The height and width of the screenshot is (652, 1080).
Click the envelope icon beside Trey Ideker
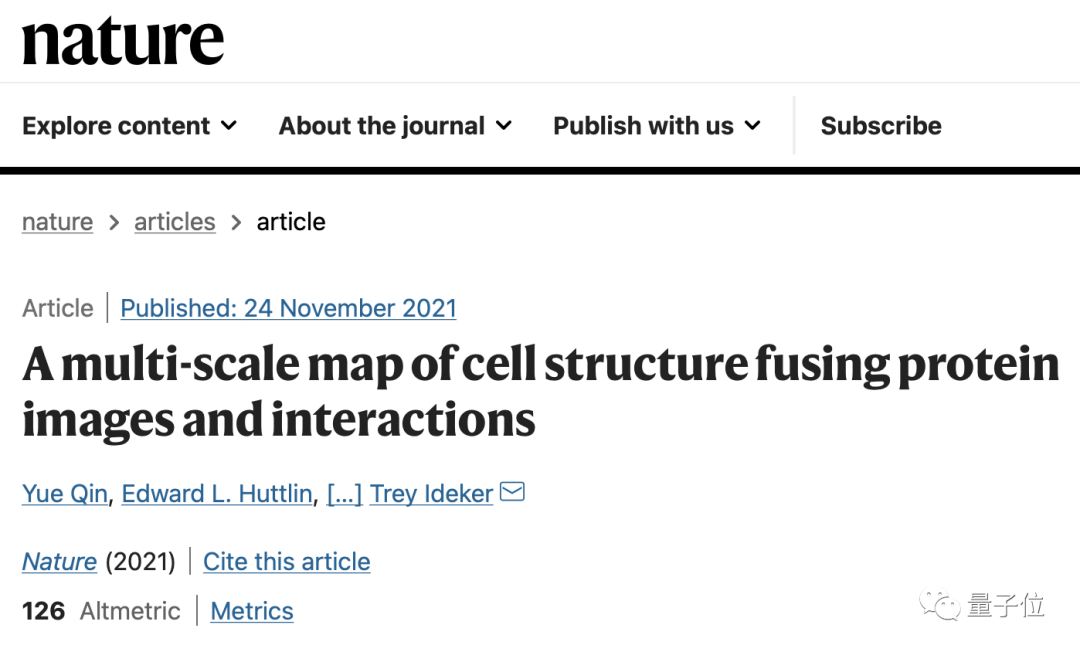pos(512,492)
